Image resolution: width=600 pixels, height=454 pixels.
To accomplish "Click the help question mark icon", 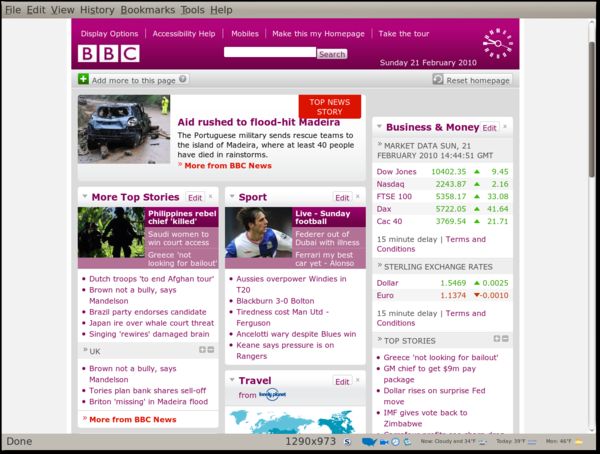I will pyautogui.click(x=183, y=79).
